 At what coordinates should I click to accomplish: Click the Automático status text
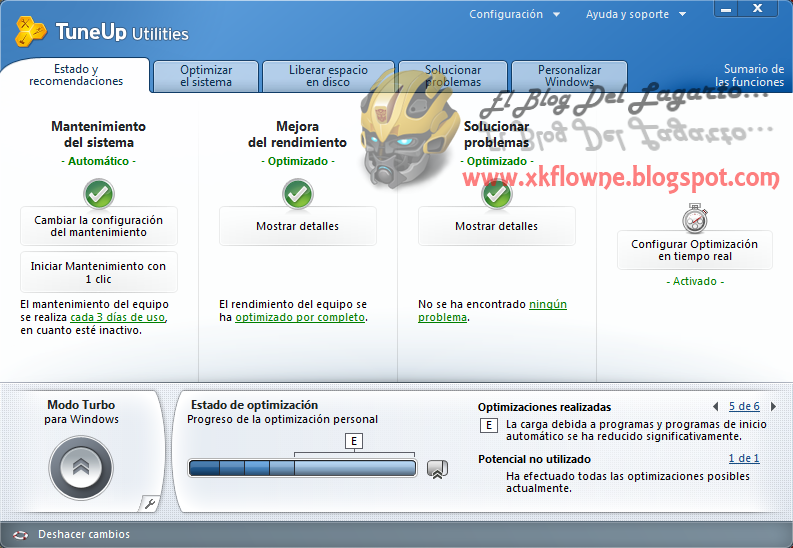click(x=99, y=161)
